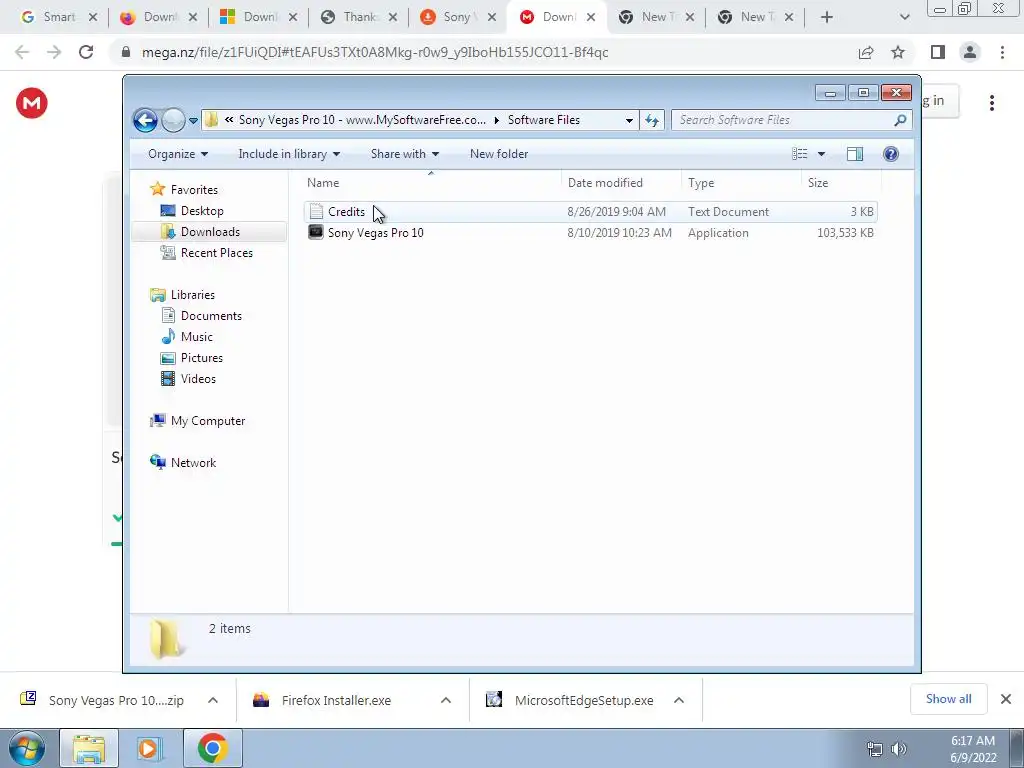The height and width of the screenshot is (768, 1024).
Task: Toggle Chrome side panel icon
Action: (x=938, y=52)
